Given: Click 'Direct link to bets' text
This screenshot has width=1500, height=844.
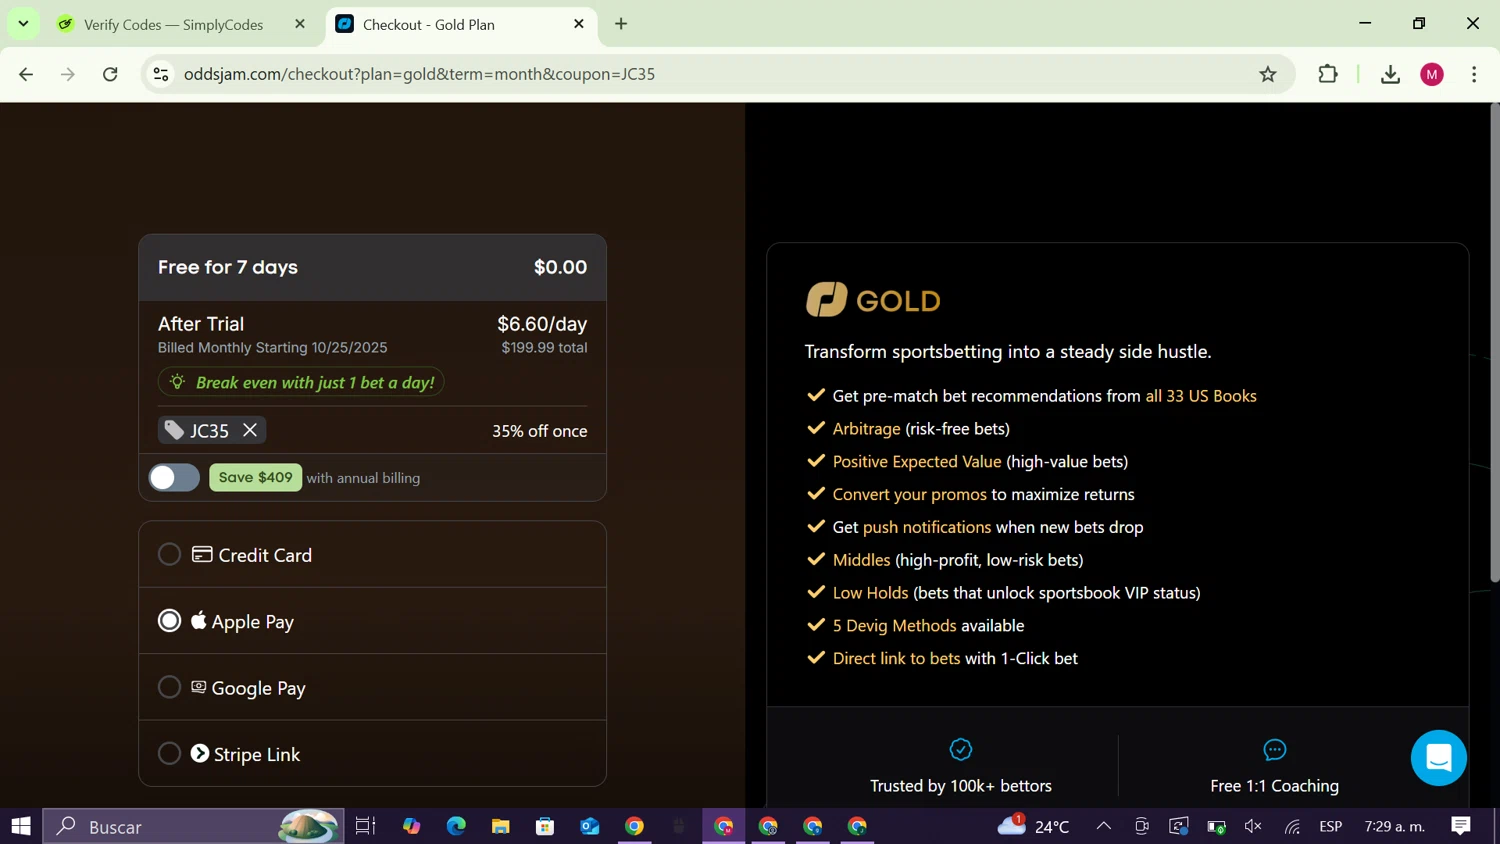Looking at the screenshot, I should 896,659.
